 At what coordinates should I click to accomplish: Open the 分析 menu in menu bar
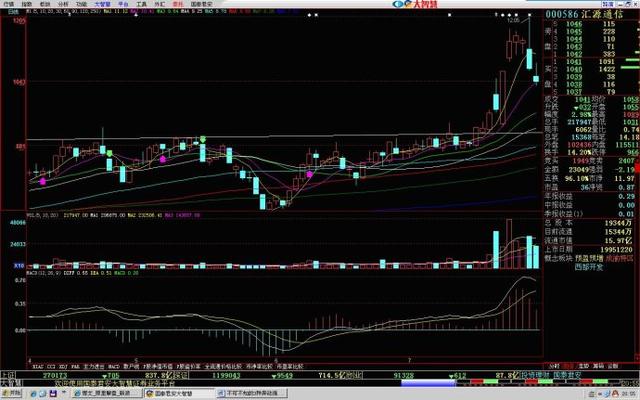(x=63, y=4)
